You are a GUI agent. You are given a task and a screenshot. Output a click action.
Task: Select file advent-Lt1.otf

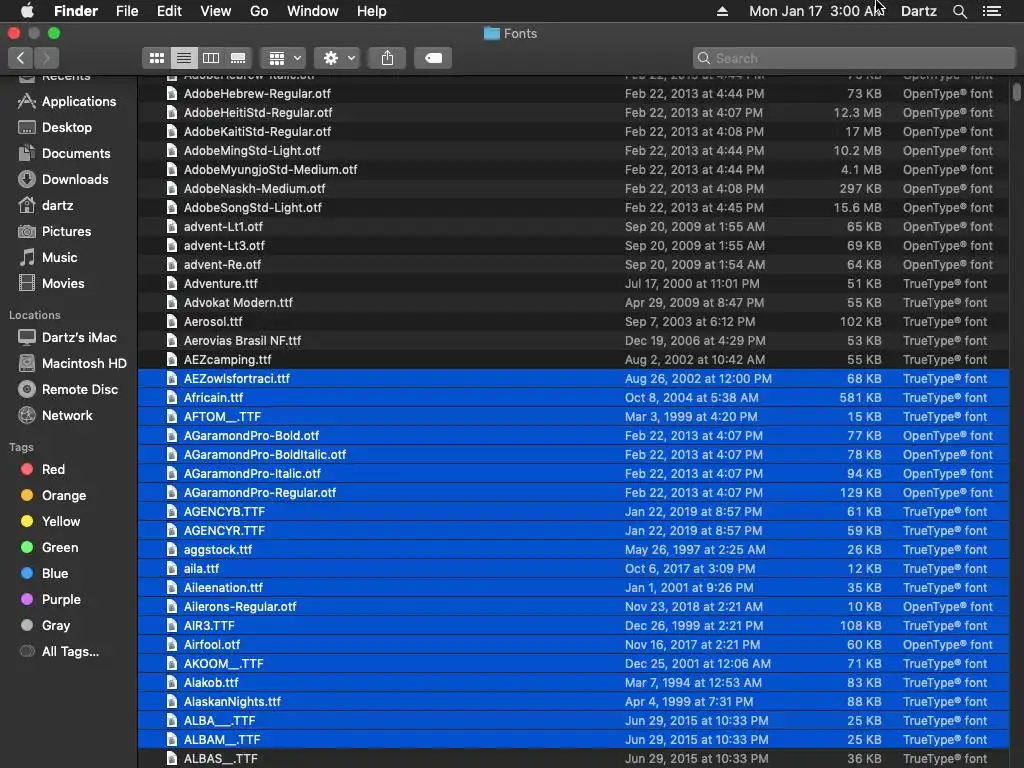pos(573,227)
